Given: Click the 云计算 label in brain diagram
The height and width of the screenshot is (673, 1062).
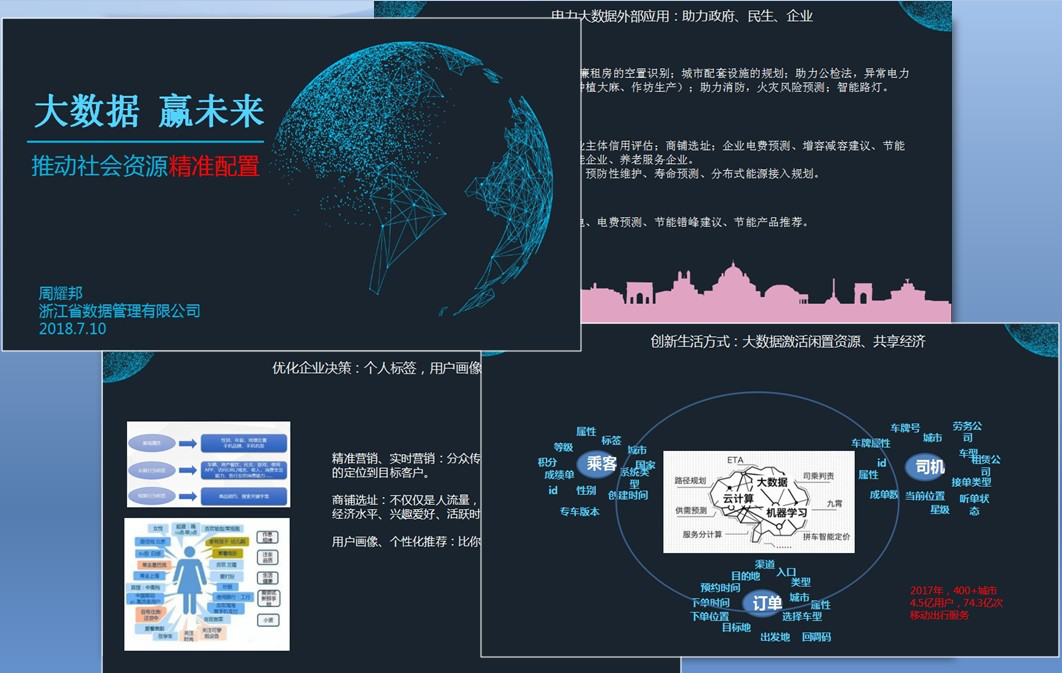Looking at the screenshot, I should tap(738, 498).
